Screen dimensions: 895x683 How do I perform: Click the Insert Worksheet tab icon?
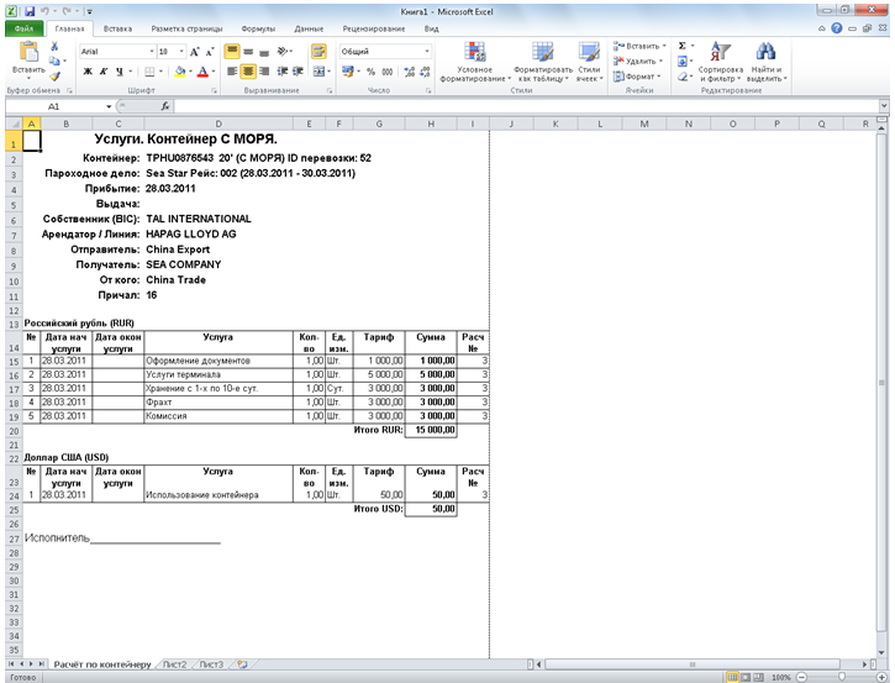point(243,664)
